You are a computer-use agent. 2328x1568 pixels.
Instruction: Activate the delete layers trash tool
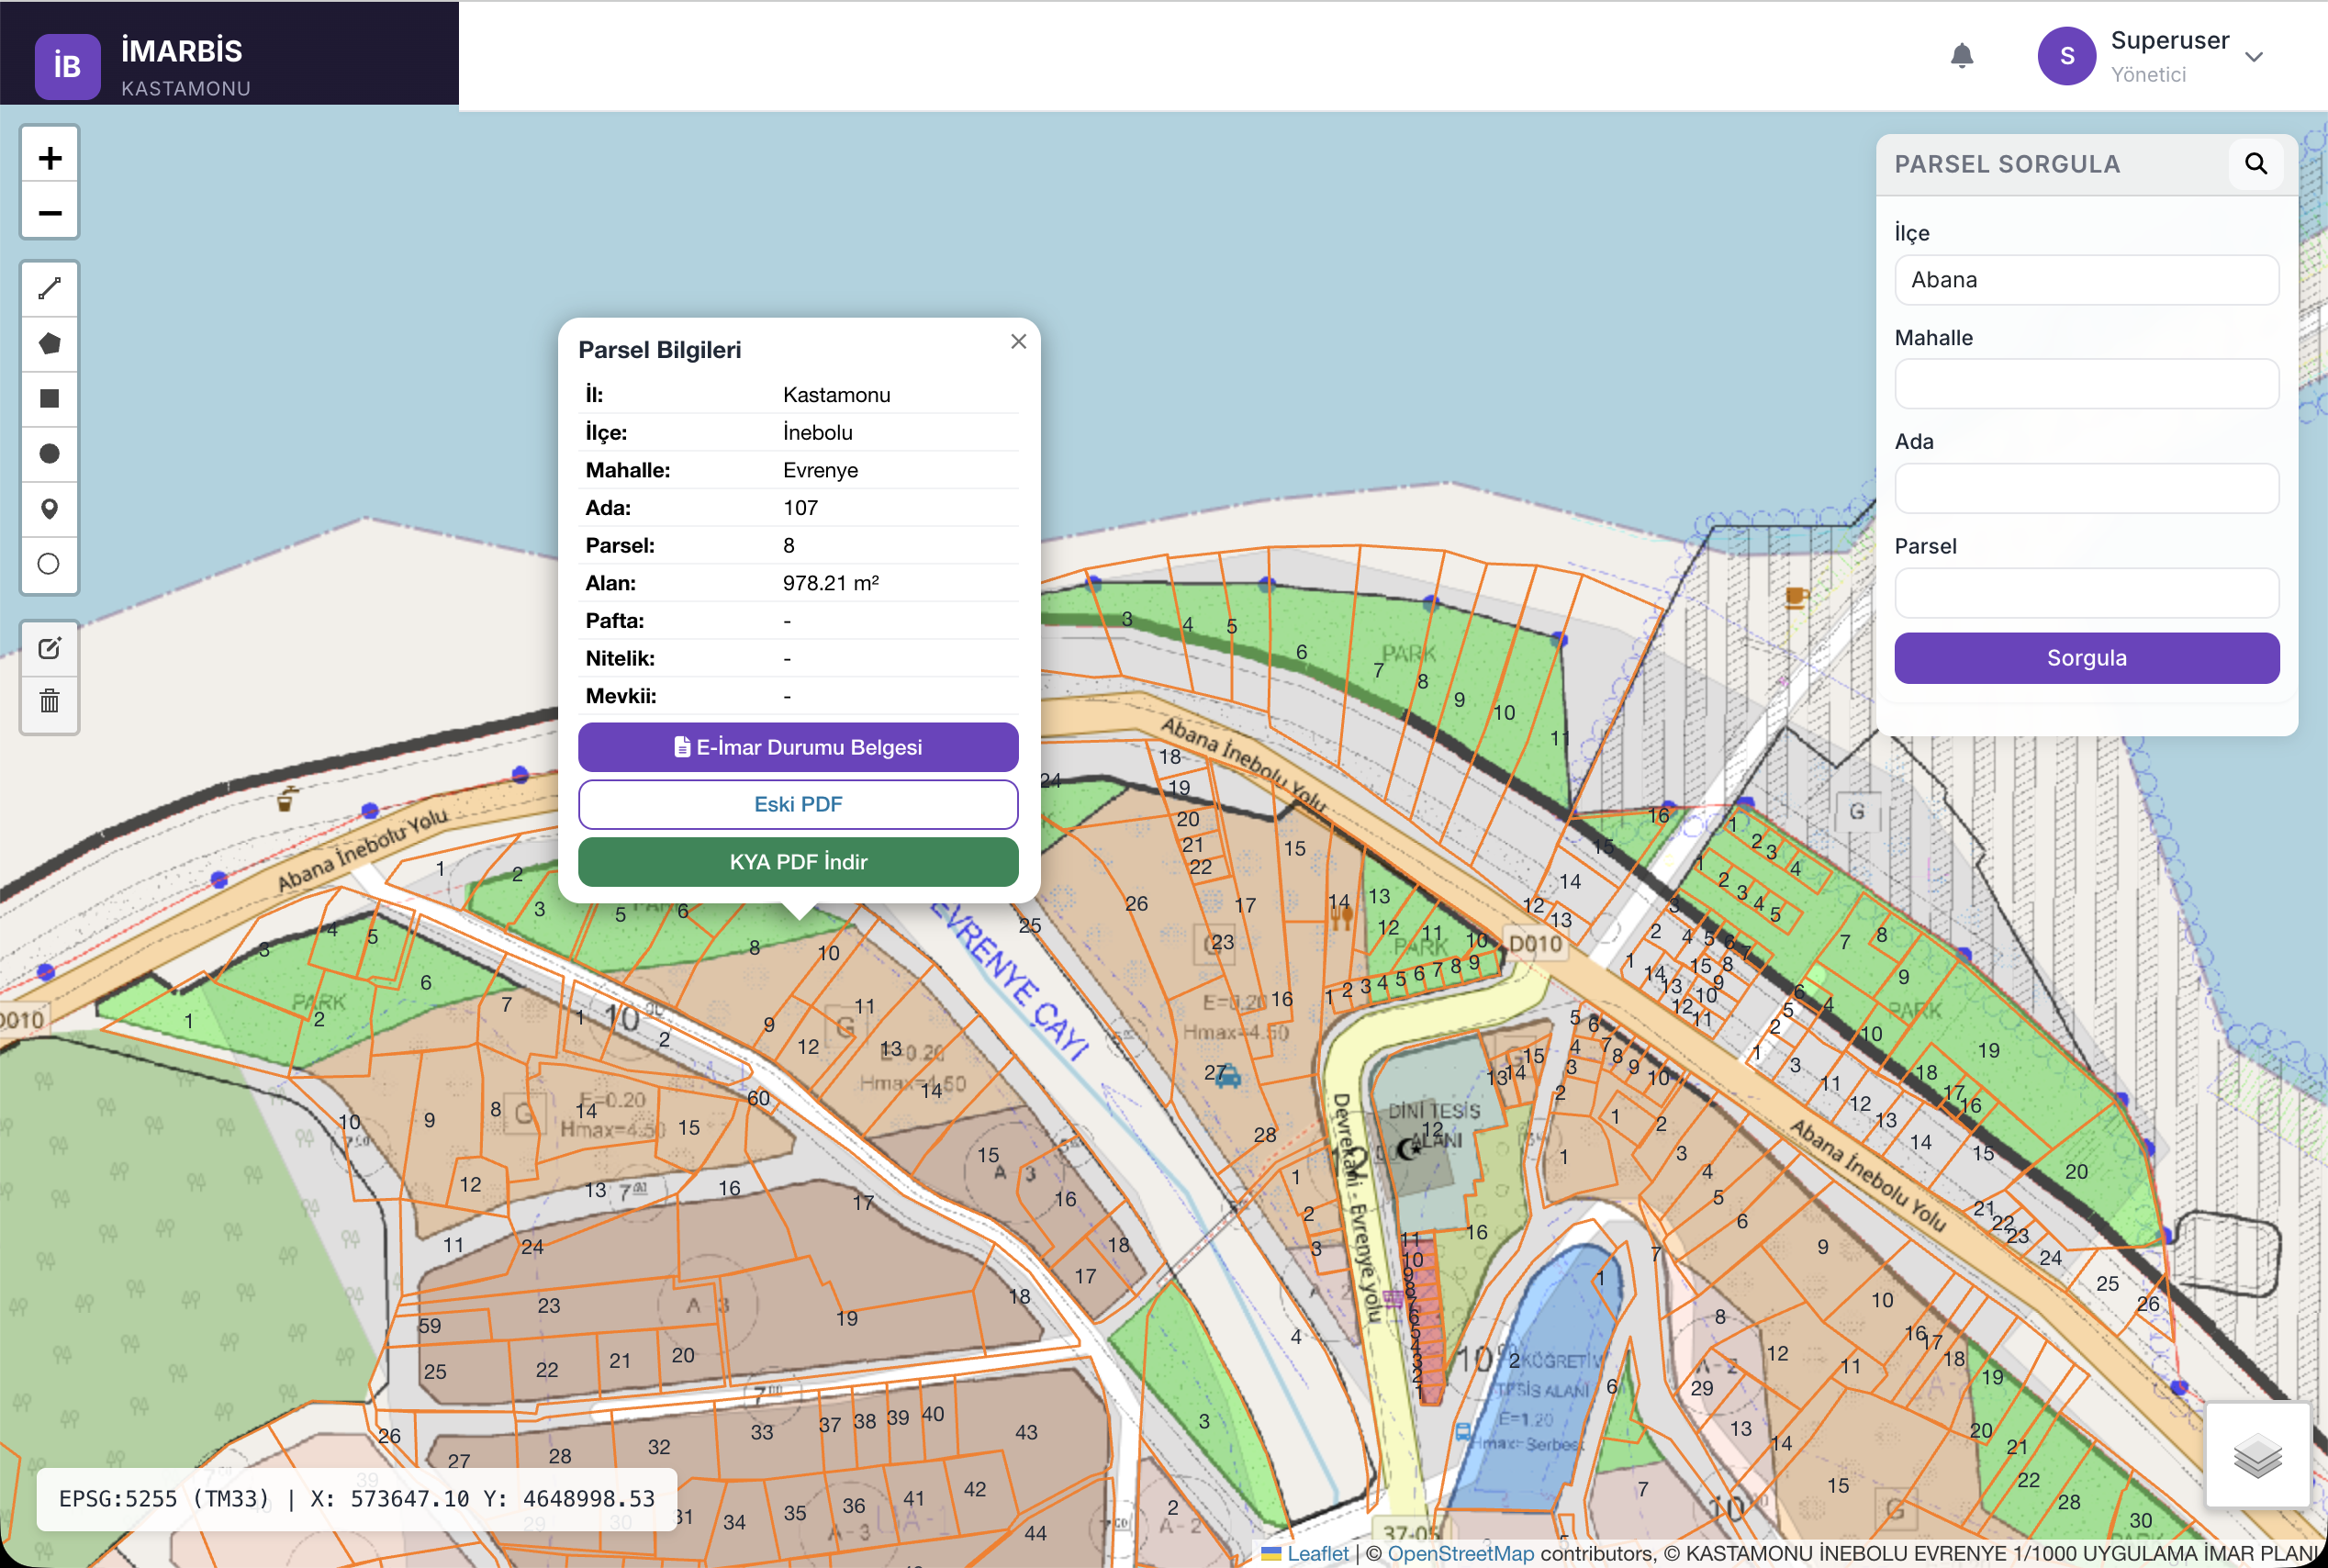coord(50,702)
